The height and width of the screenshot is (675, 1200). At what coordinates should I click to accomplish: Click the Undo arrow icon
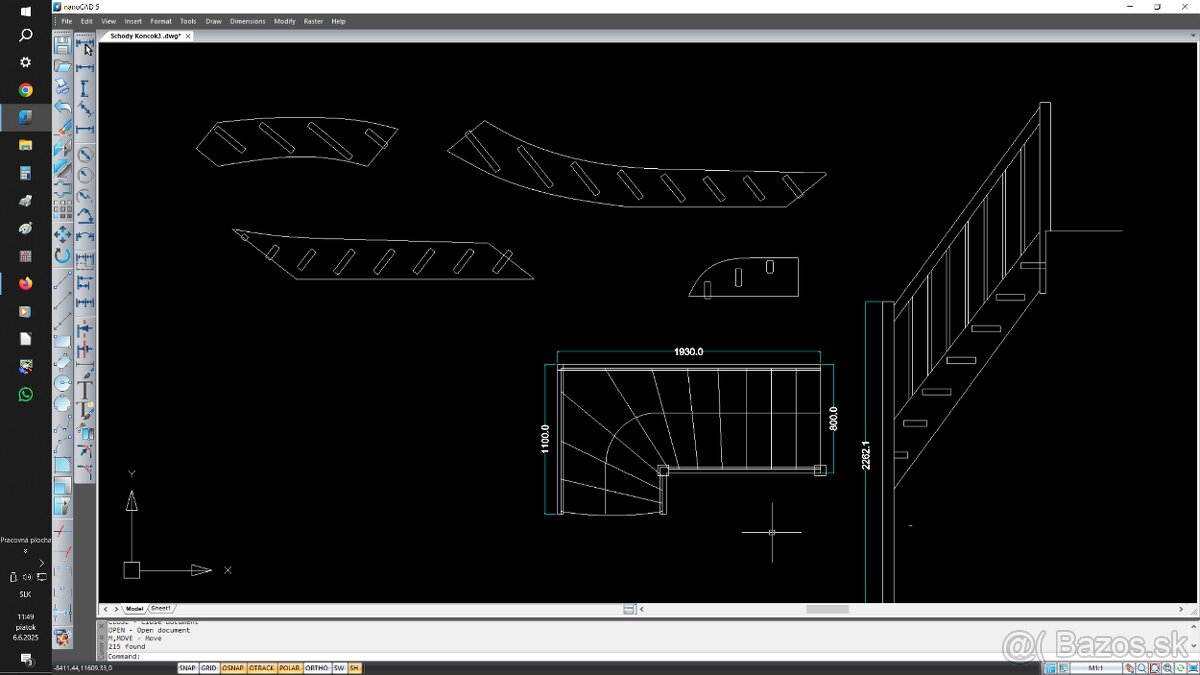[x=62, y=105]
